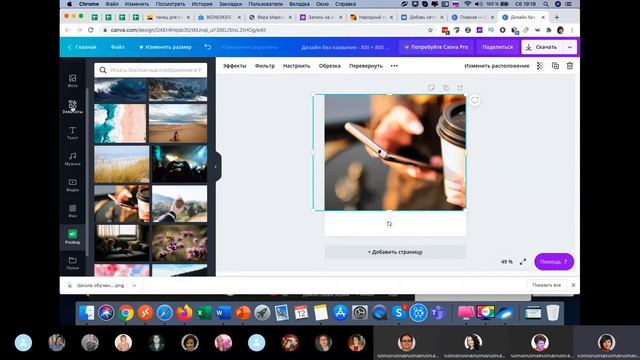Click the rotate handle below the image
This screenshot has height=360, width=640.
(x=389, y=224)
